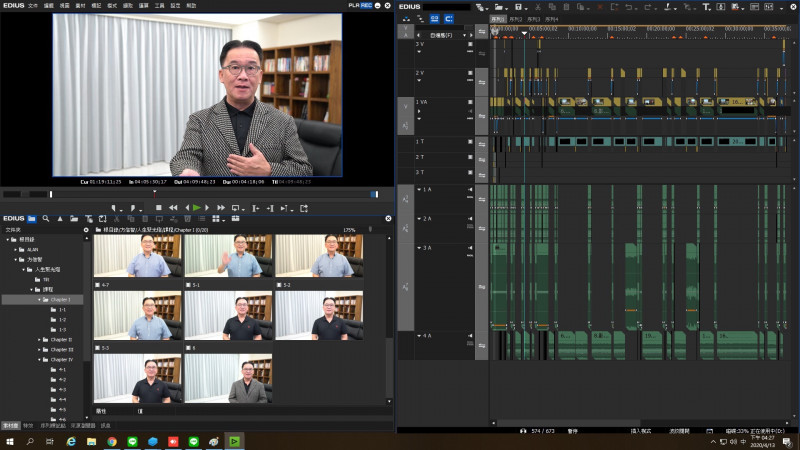Screen dimensions: 800x450
Task: Click the Rewind button in the player
Action: tap(173, 207)
